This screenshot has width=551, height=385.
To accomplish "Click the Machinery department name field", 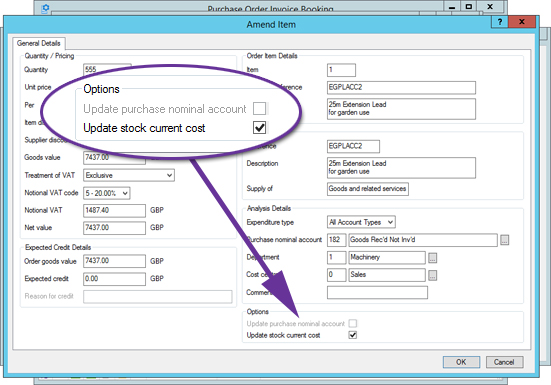I will 387,257.
